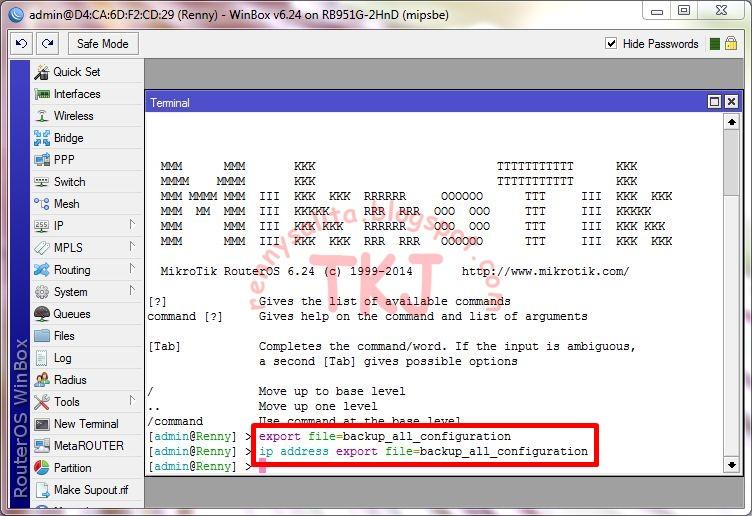Viewport: 752px width, 516px height.
Task: Close the Terminal sub-window
Action: point(731,102)
